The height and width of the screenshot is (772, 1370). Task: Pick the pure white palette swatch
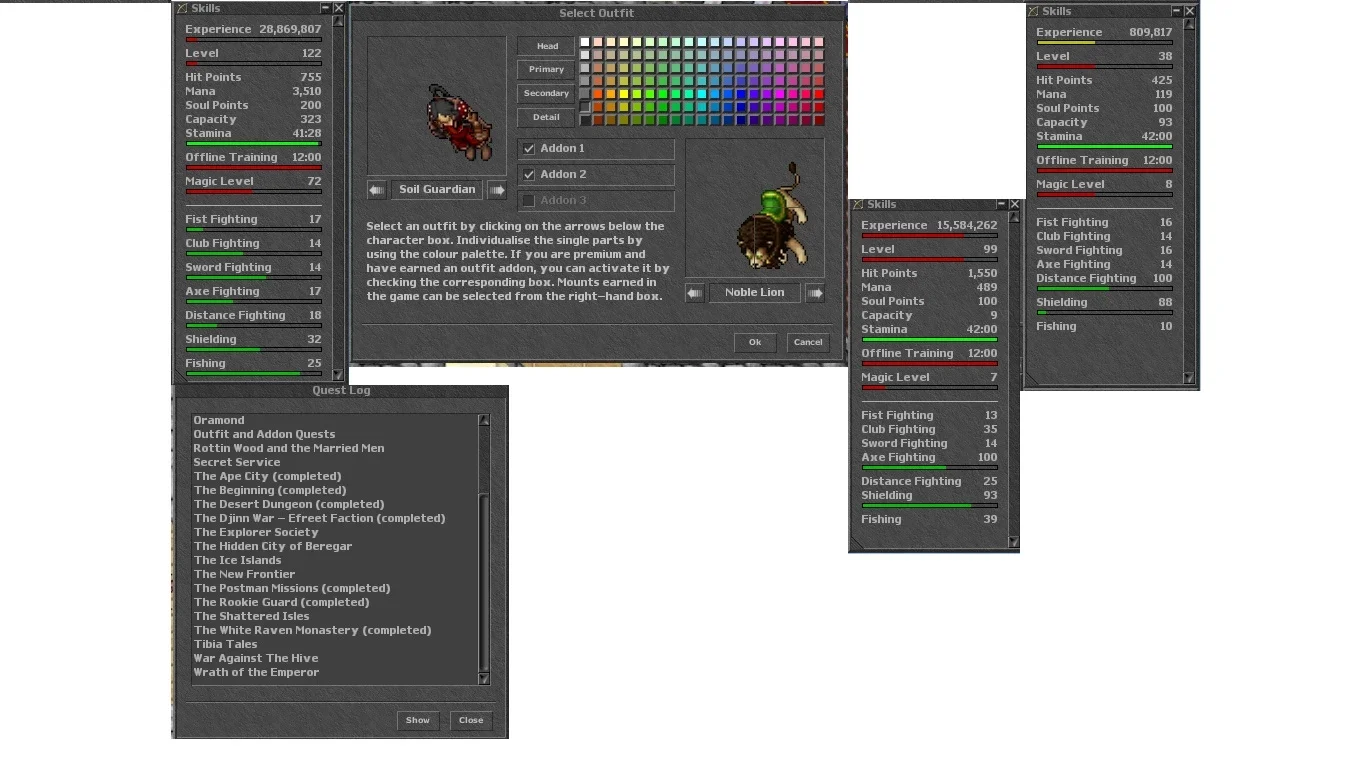pyautogui.click(x=585, y=42)
